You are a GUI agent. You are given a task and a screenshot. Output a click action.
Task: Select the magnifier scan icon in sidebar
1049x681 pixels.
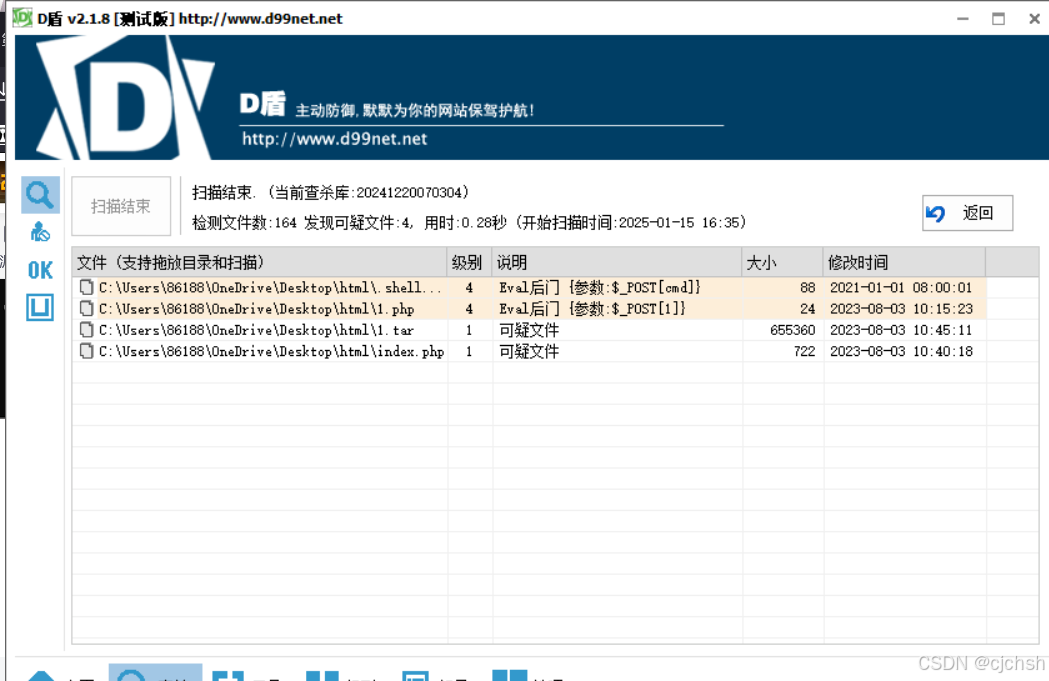click(40, 195)
